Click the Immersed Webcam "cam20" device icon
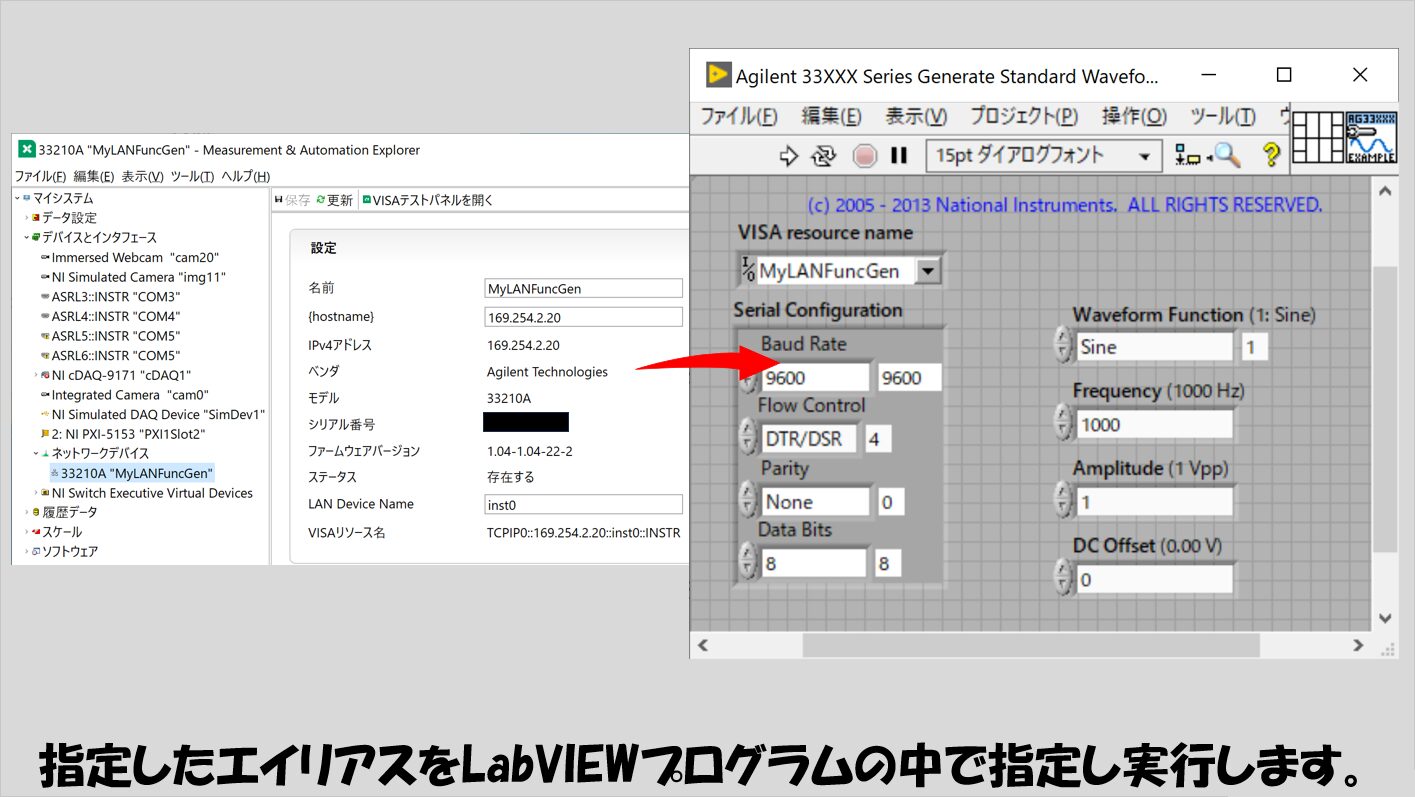This screenshot has width=1415, height=797. pyautogui.click(x=45, y=258)
